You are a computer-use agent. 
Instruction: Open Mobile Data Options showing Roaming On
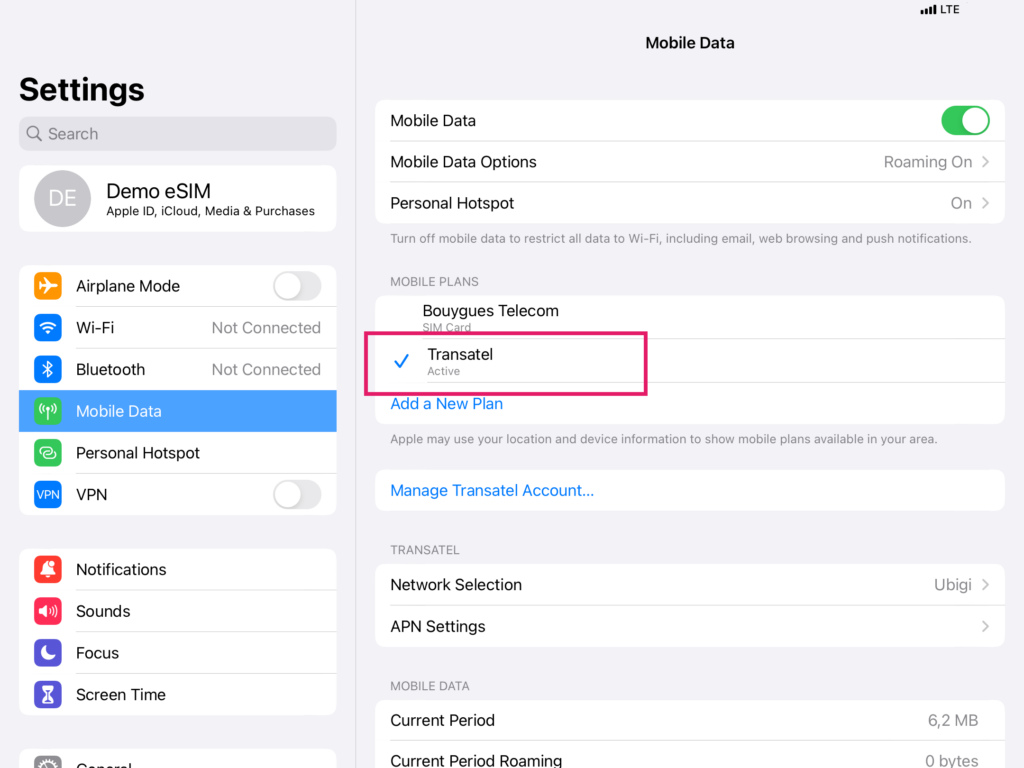click(x=690, y=161)
